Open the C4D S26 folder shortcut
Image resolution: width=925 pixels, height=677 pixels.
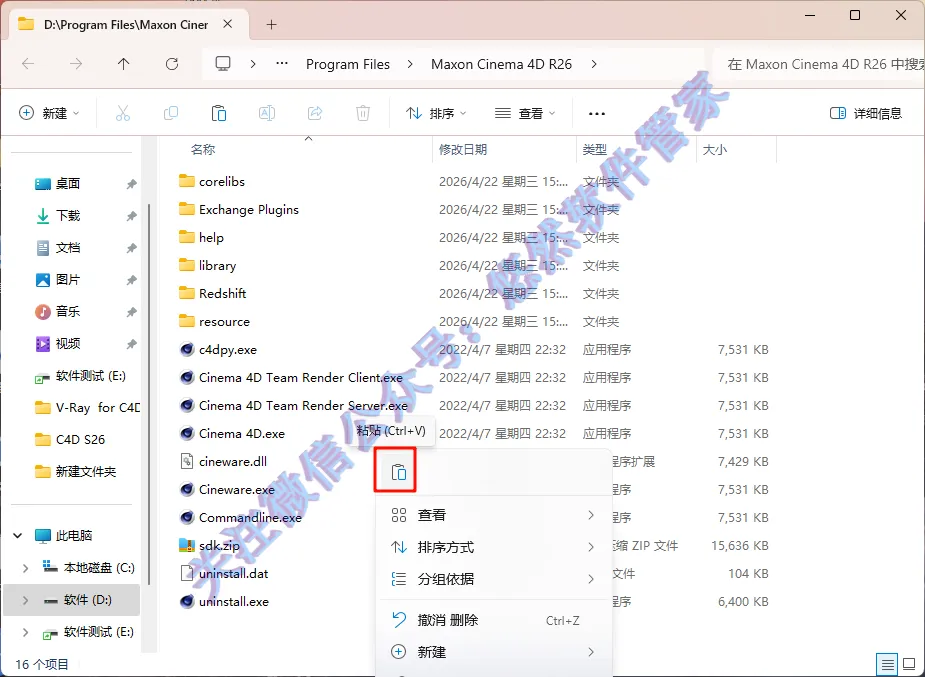[70, 439]
